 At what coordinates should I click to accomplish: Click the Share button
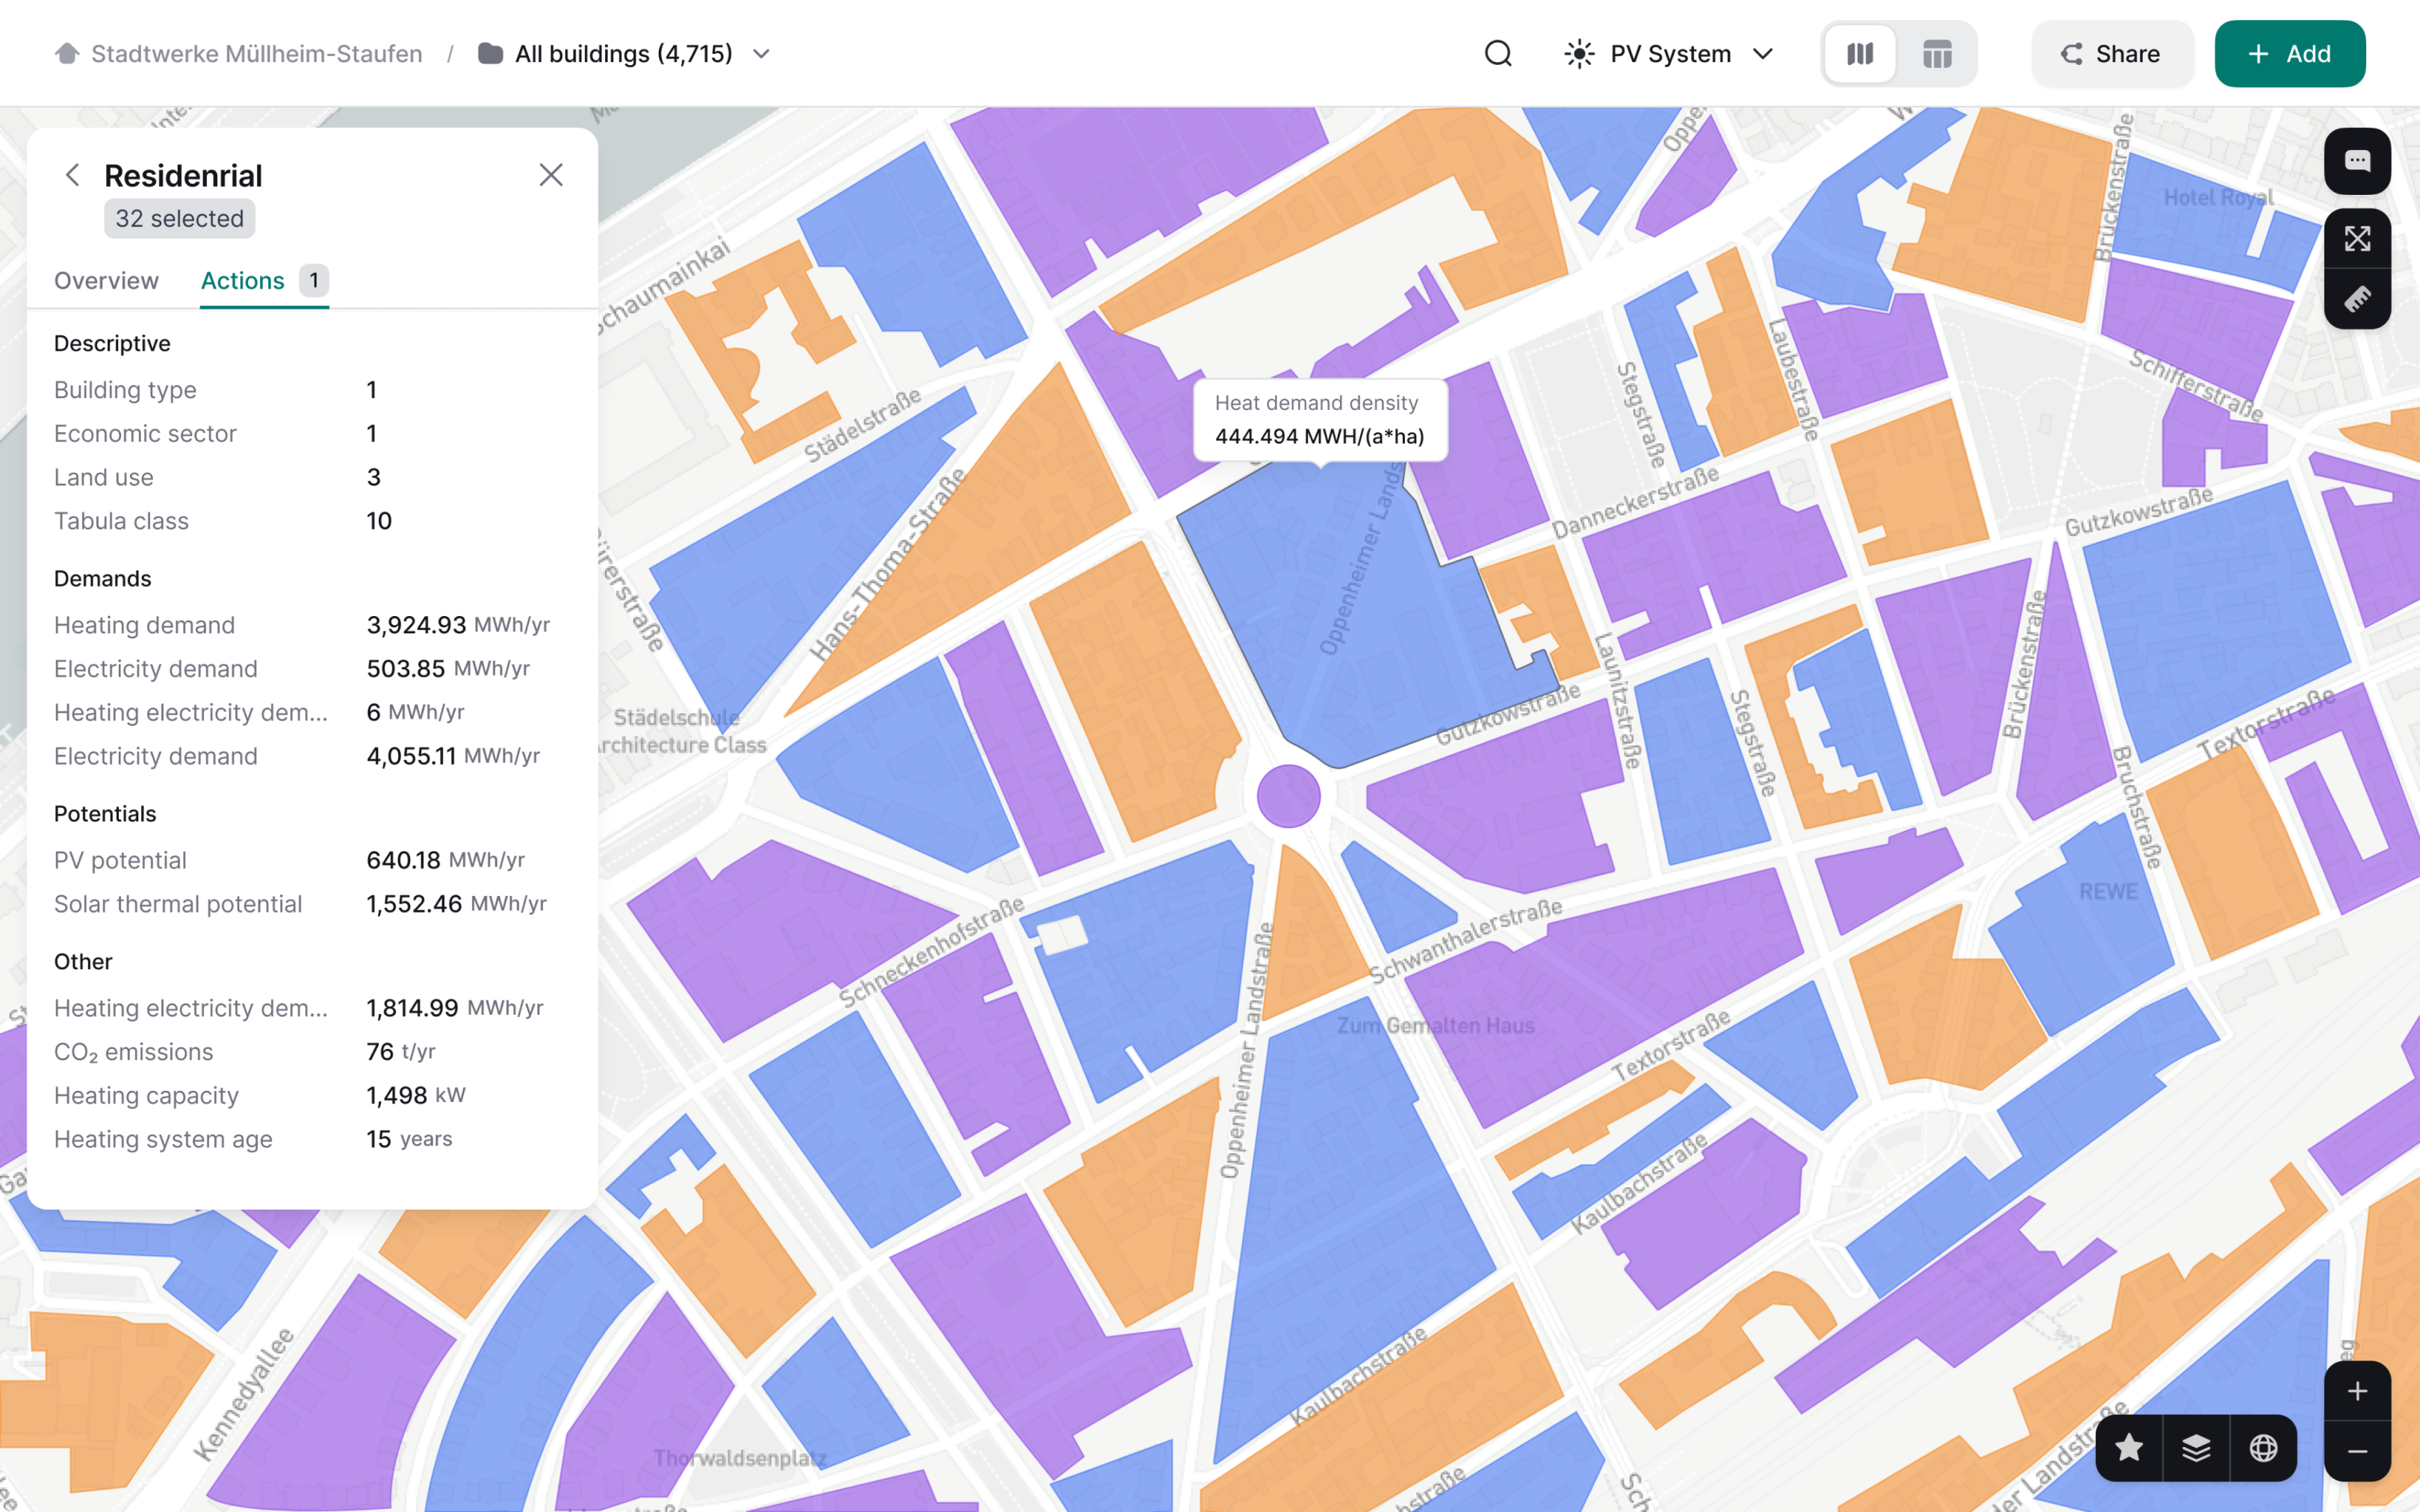(2112, 53)
